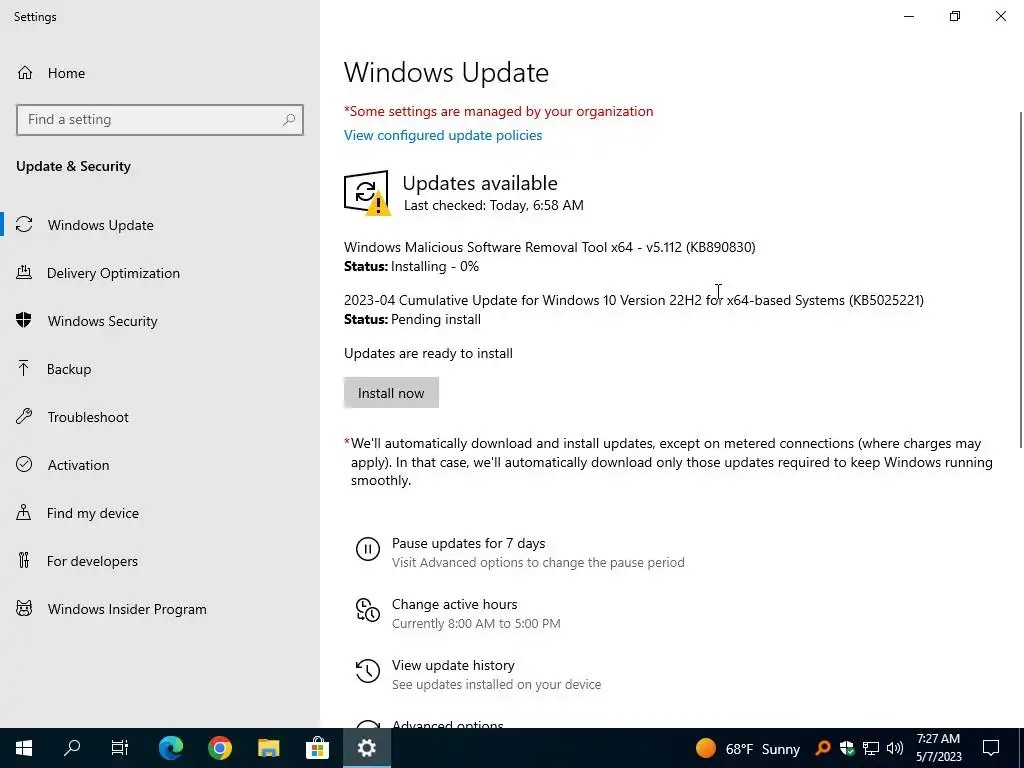The image size is (1024, 768).
Task: Open Windows Insider Program settings
Action: [160, 609]
